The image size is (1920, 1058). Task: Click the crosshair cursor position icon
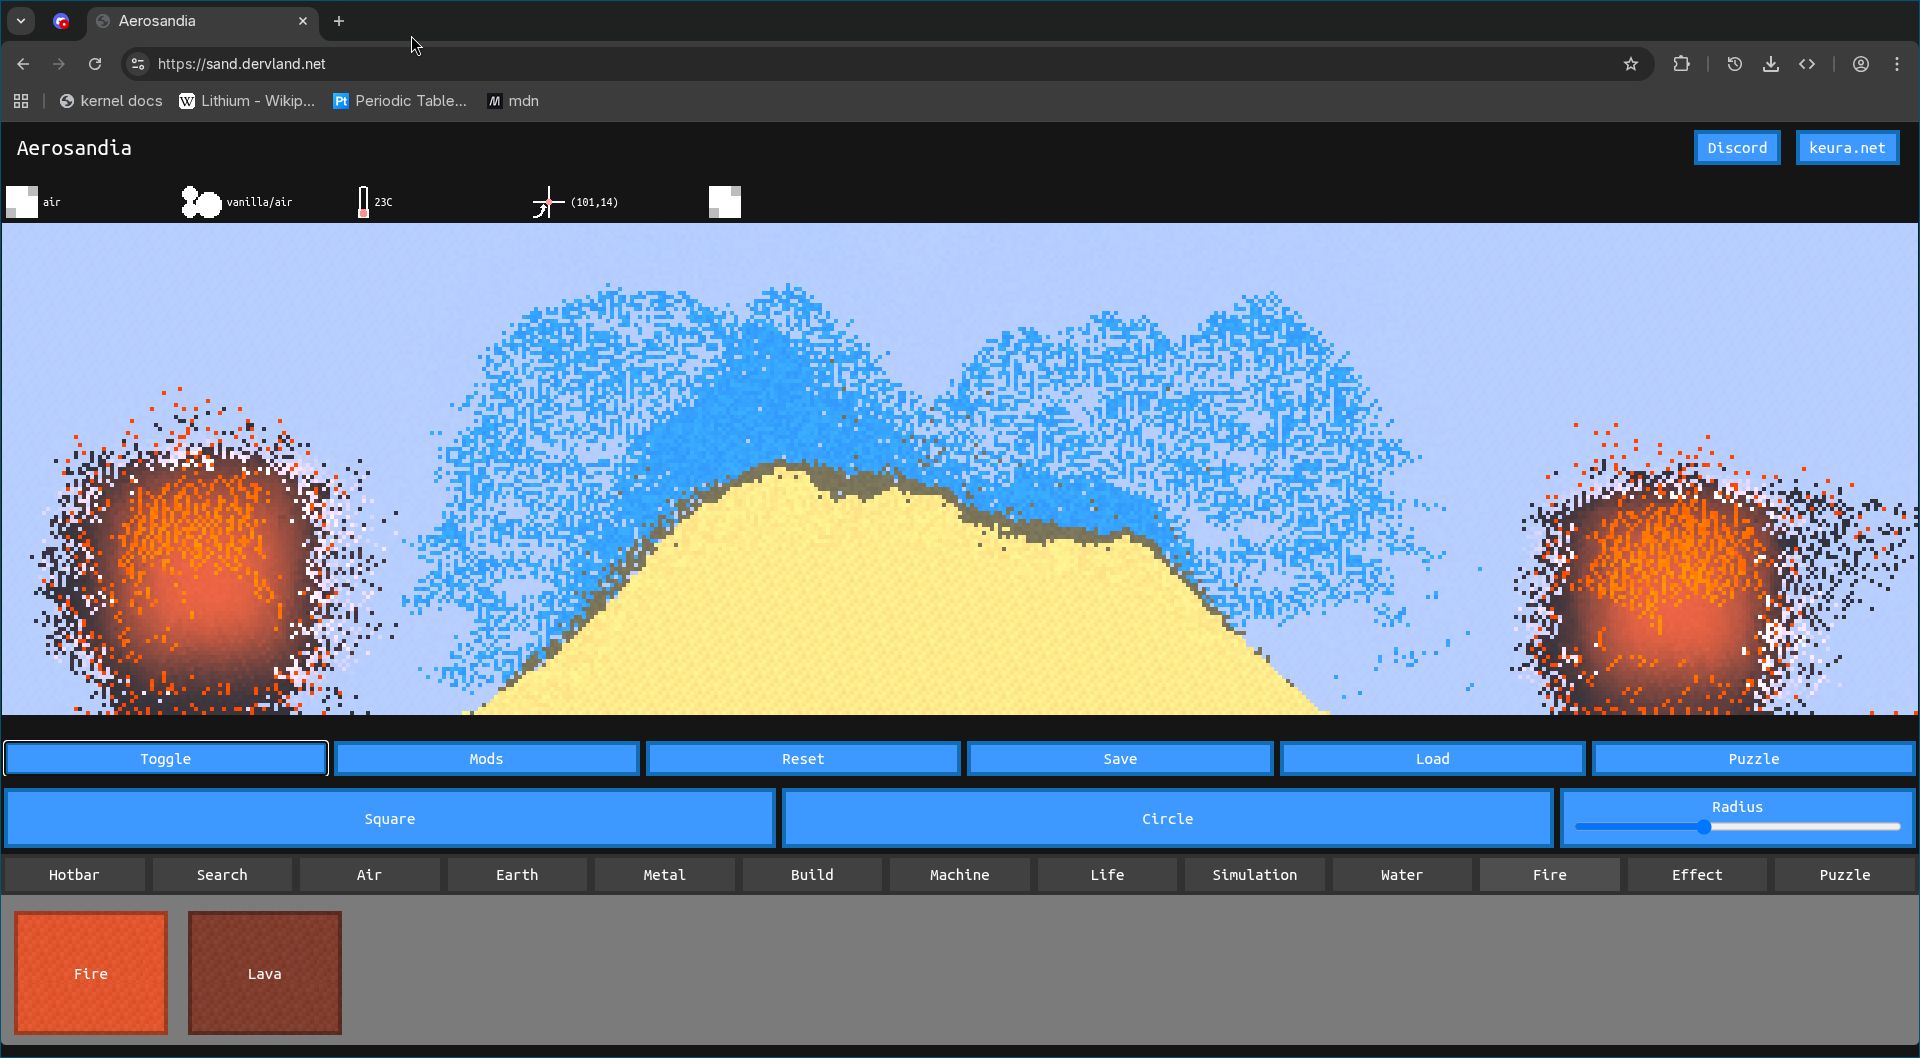point(548,202)
